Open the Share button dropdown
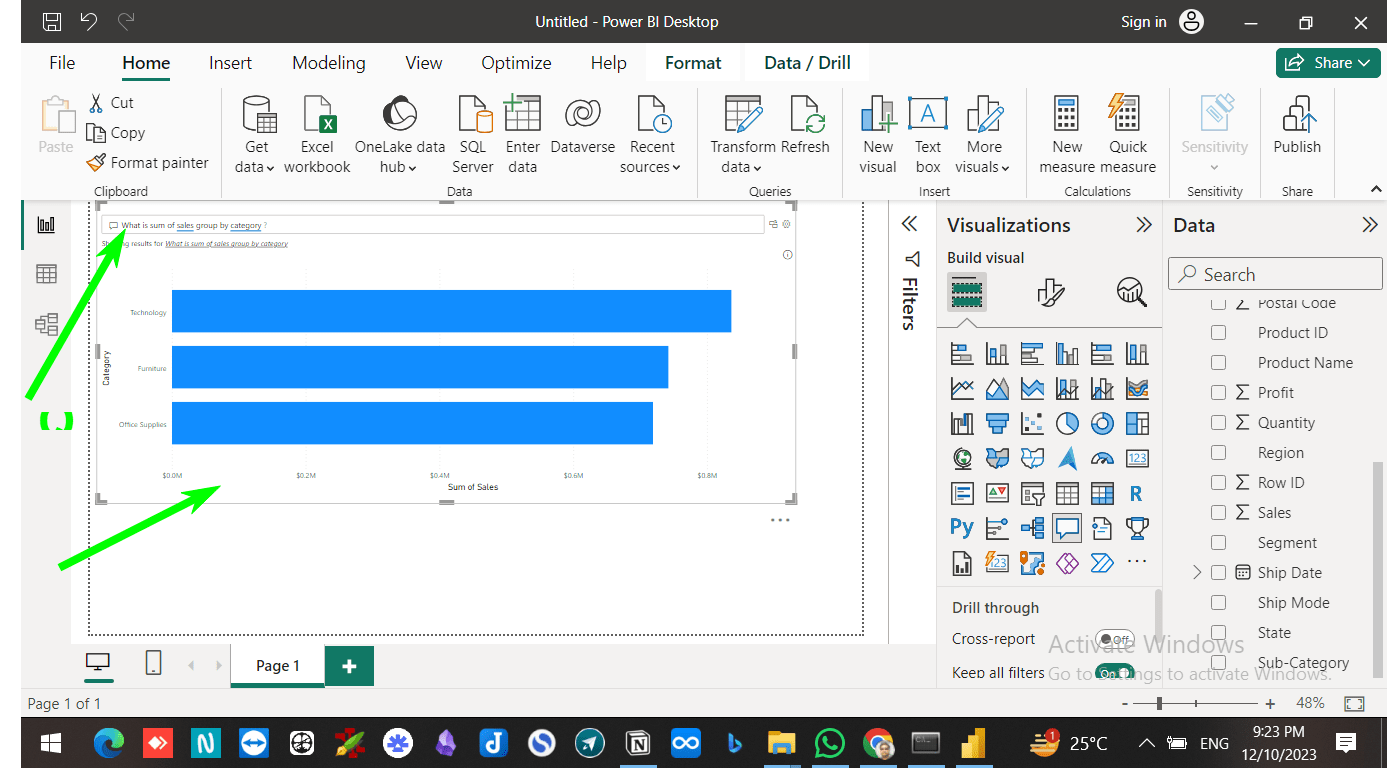The width and height of the screenshot is (1387, 768). click(1328, 62)
